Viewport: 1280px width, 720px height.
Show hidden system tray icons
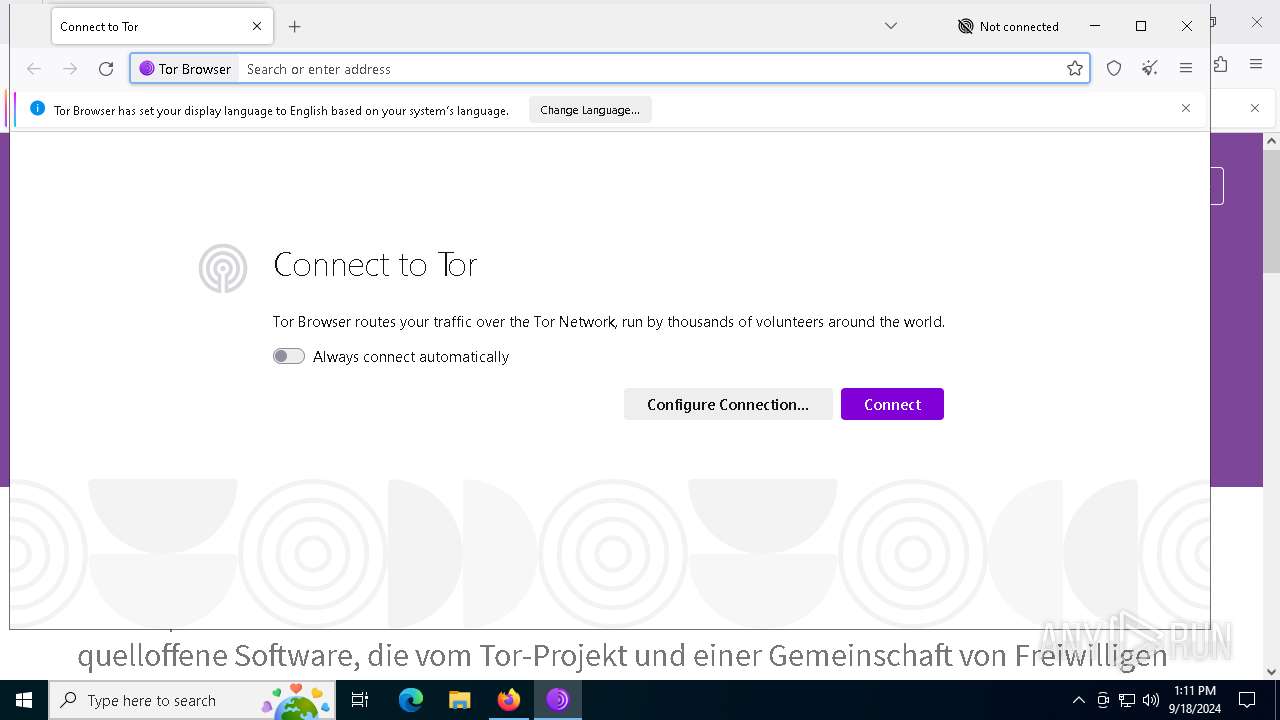1078,700
